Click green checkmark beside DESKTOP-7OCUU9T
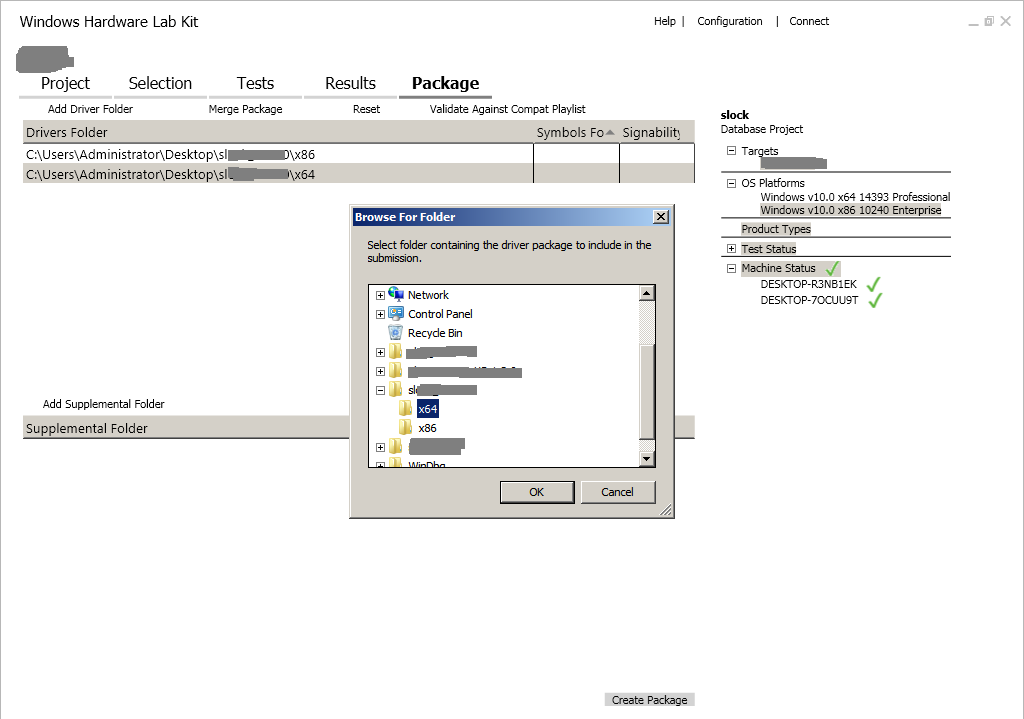Viewport: 1024px width, 719px height. pos(875,300)
